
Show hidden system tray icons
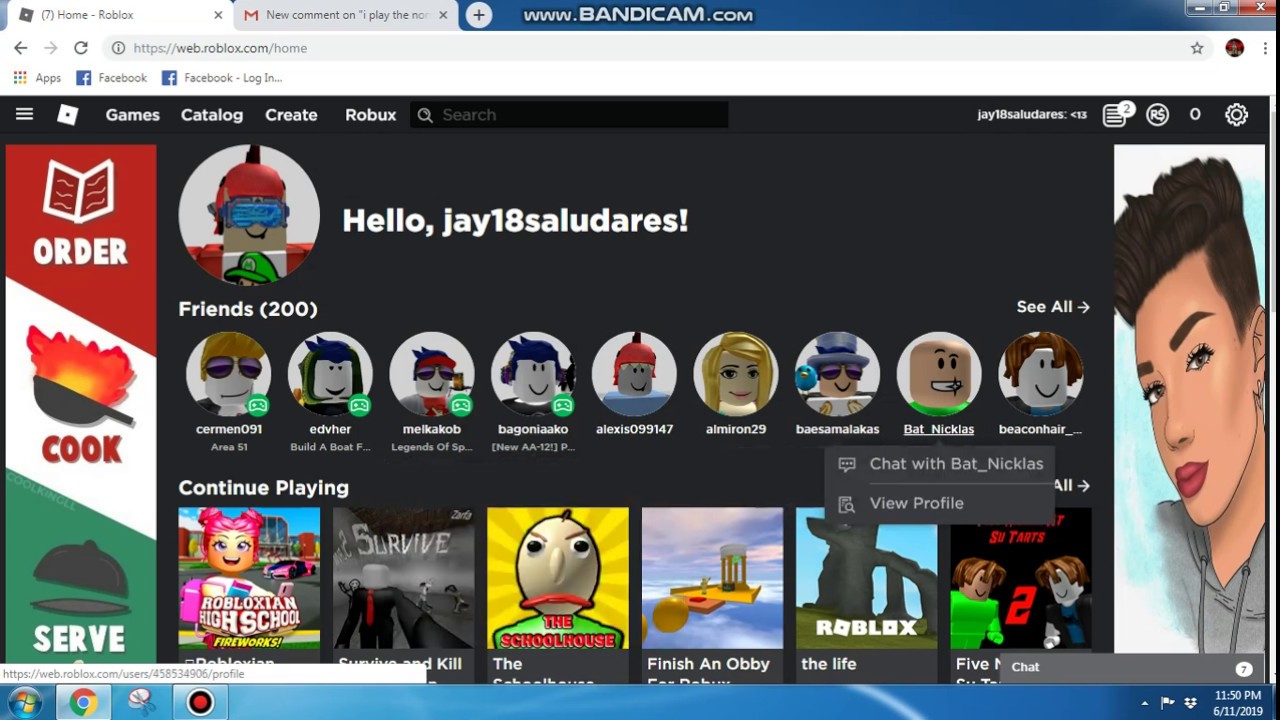coord(1145,703)
